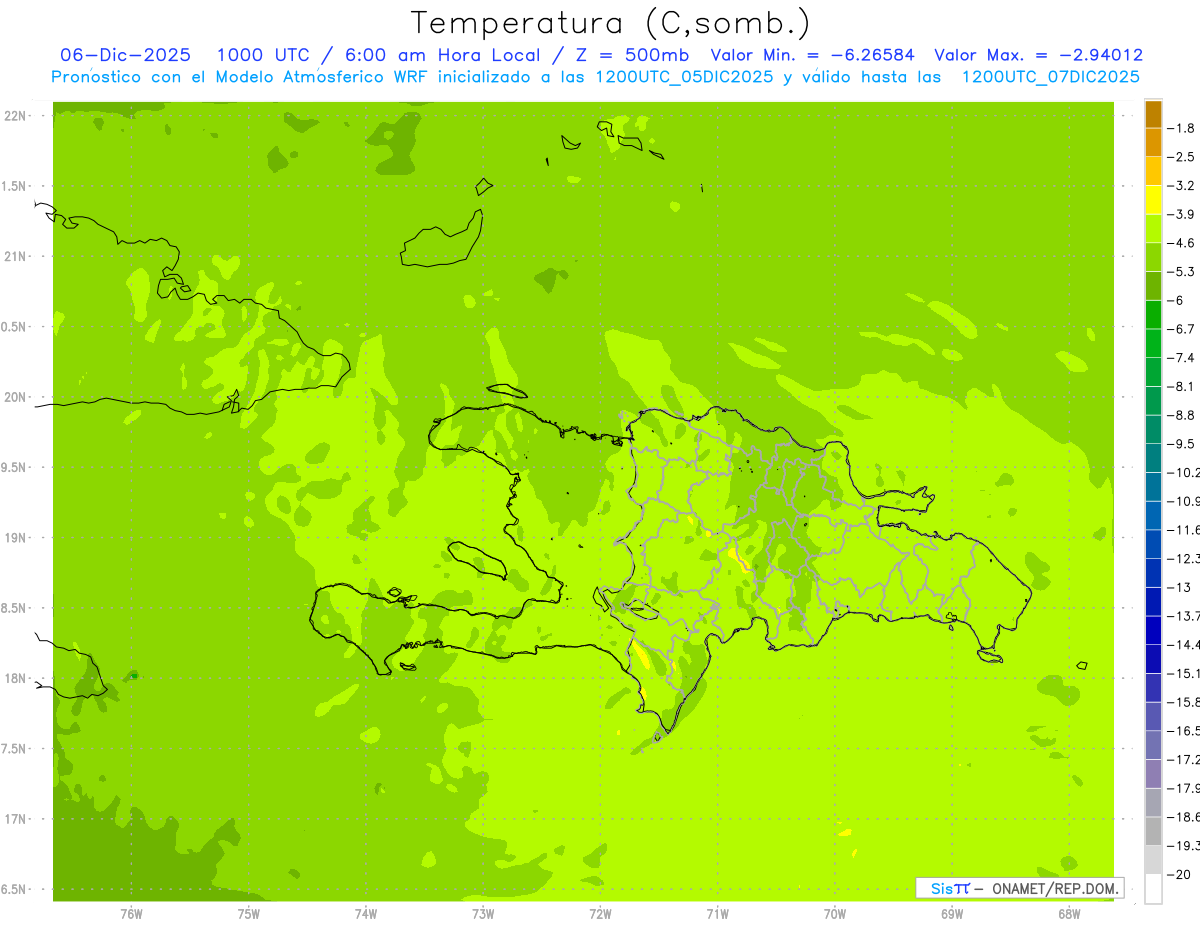Pick the teal-green swatch between -8.1 and -8.8
Screen dimensions: 1200x927
[x=1153, y=401]
